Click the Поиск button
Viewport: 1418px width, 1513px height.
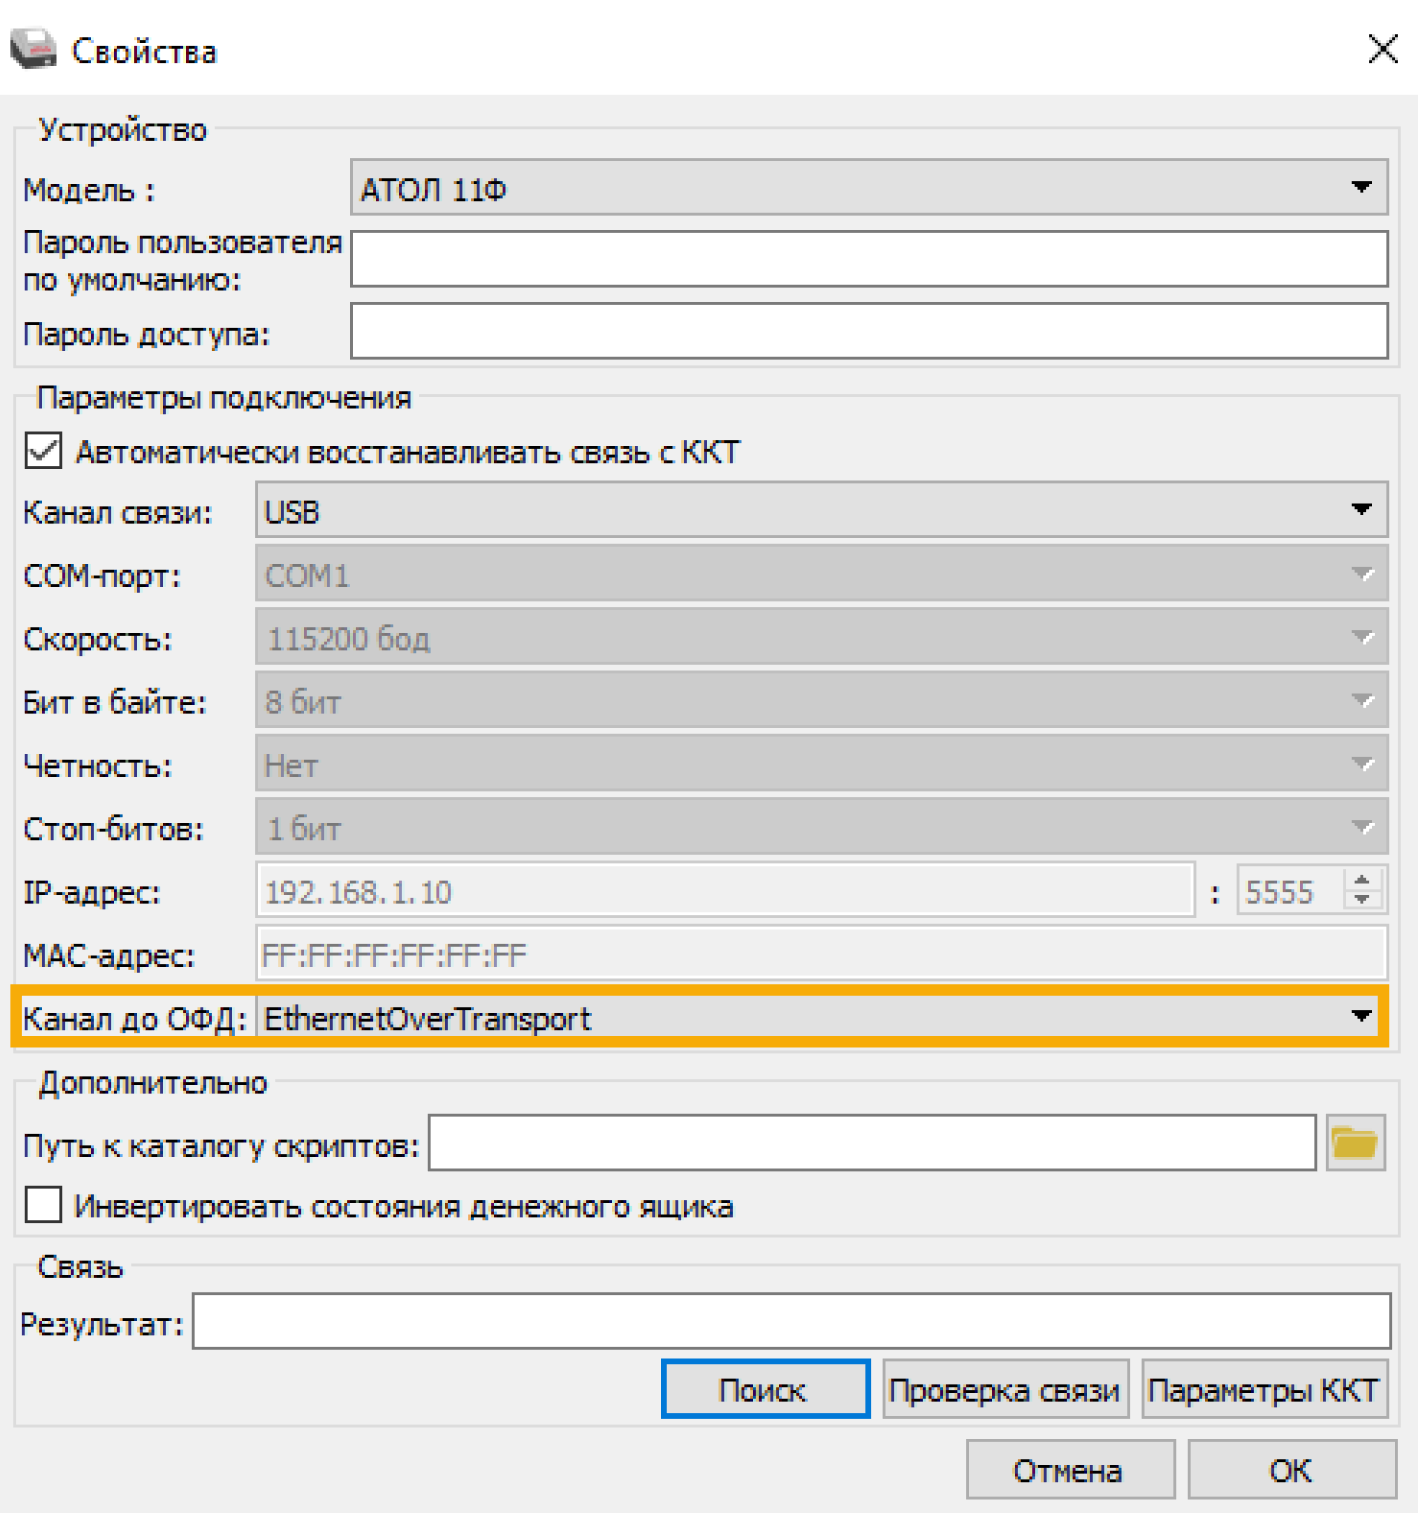click(765, 1389)
